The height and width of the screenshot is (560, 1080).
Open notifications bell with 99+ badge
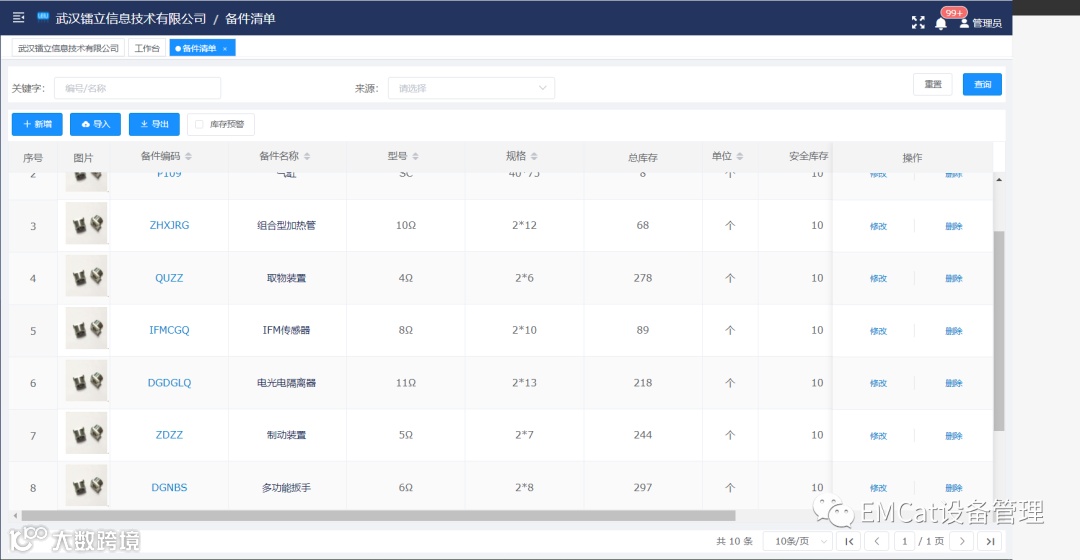pyautogui.click(x=941, y=23)
